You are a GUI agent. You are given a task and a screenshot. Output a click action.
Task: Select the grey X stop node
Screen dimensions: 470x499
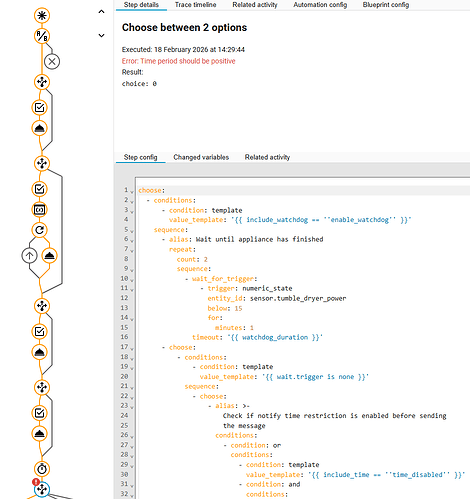52,62
